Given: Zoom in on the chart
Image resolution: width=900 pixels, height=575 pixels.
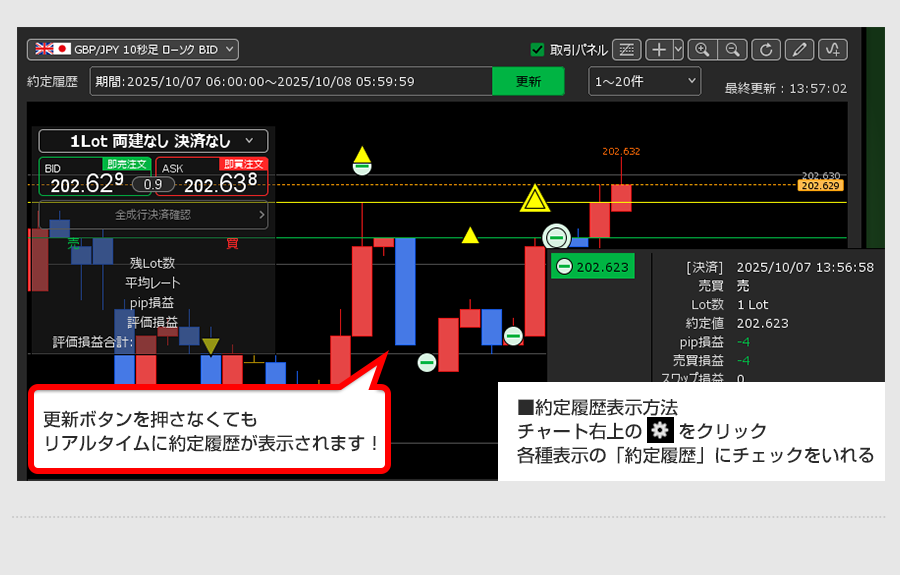Looking at the screenshot, I should click(x=702, y=49).
